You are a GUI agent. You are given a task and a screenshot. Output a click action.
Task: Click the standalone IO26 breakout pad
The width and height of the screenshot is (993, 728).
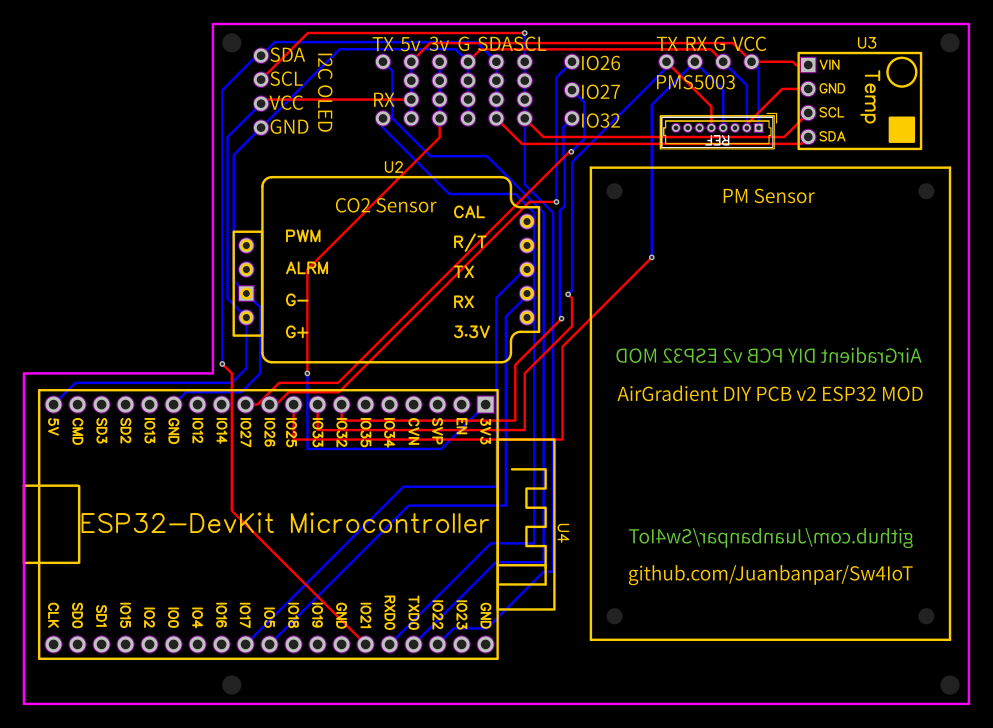[572, 62]
